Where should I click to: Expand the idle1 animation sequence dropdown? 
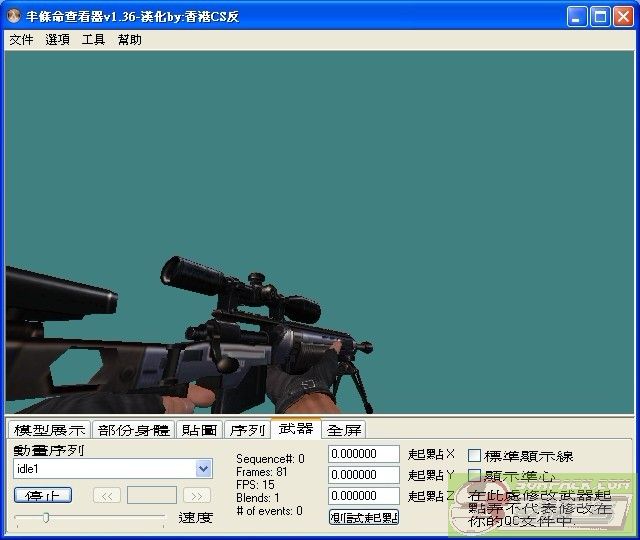204,468
